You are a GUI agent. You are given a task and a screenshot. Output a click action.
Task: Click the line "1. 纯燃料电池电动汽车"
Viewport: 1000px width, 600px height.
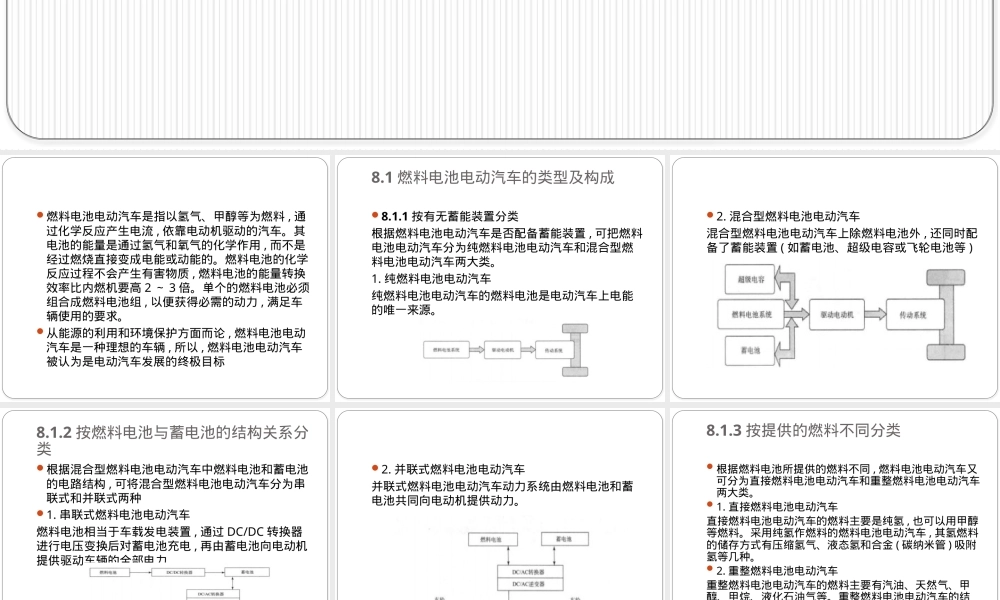point(431,279)
